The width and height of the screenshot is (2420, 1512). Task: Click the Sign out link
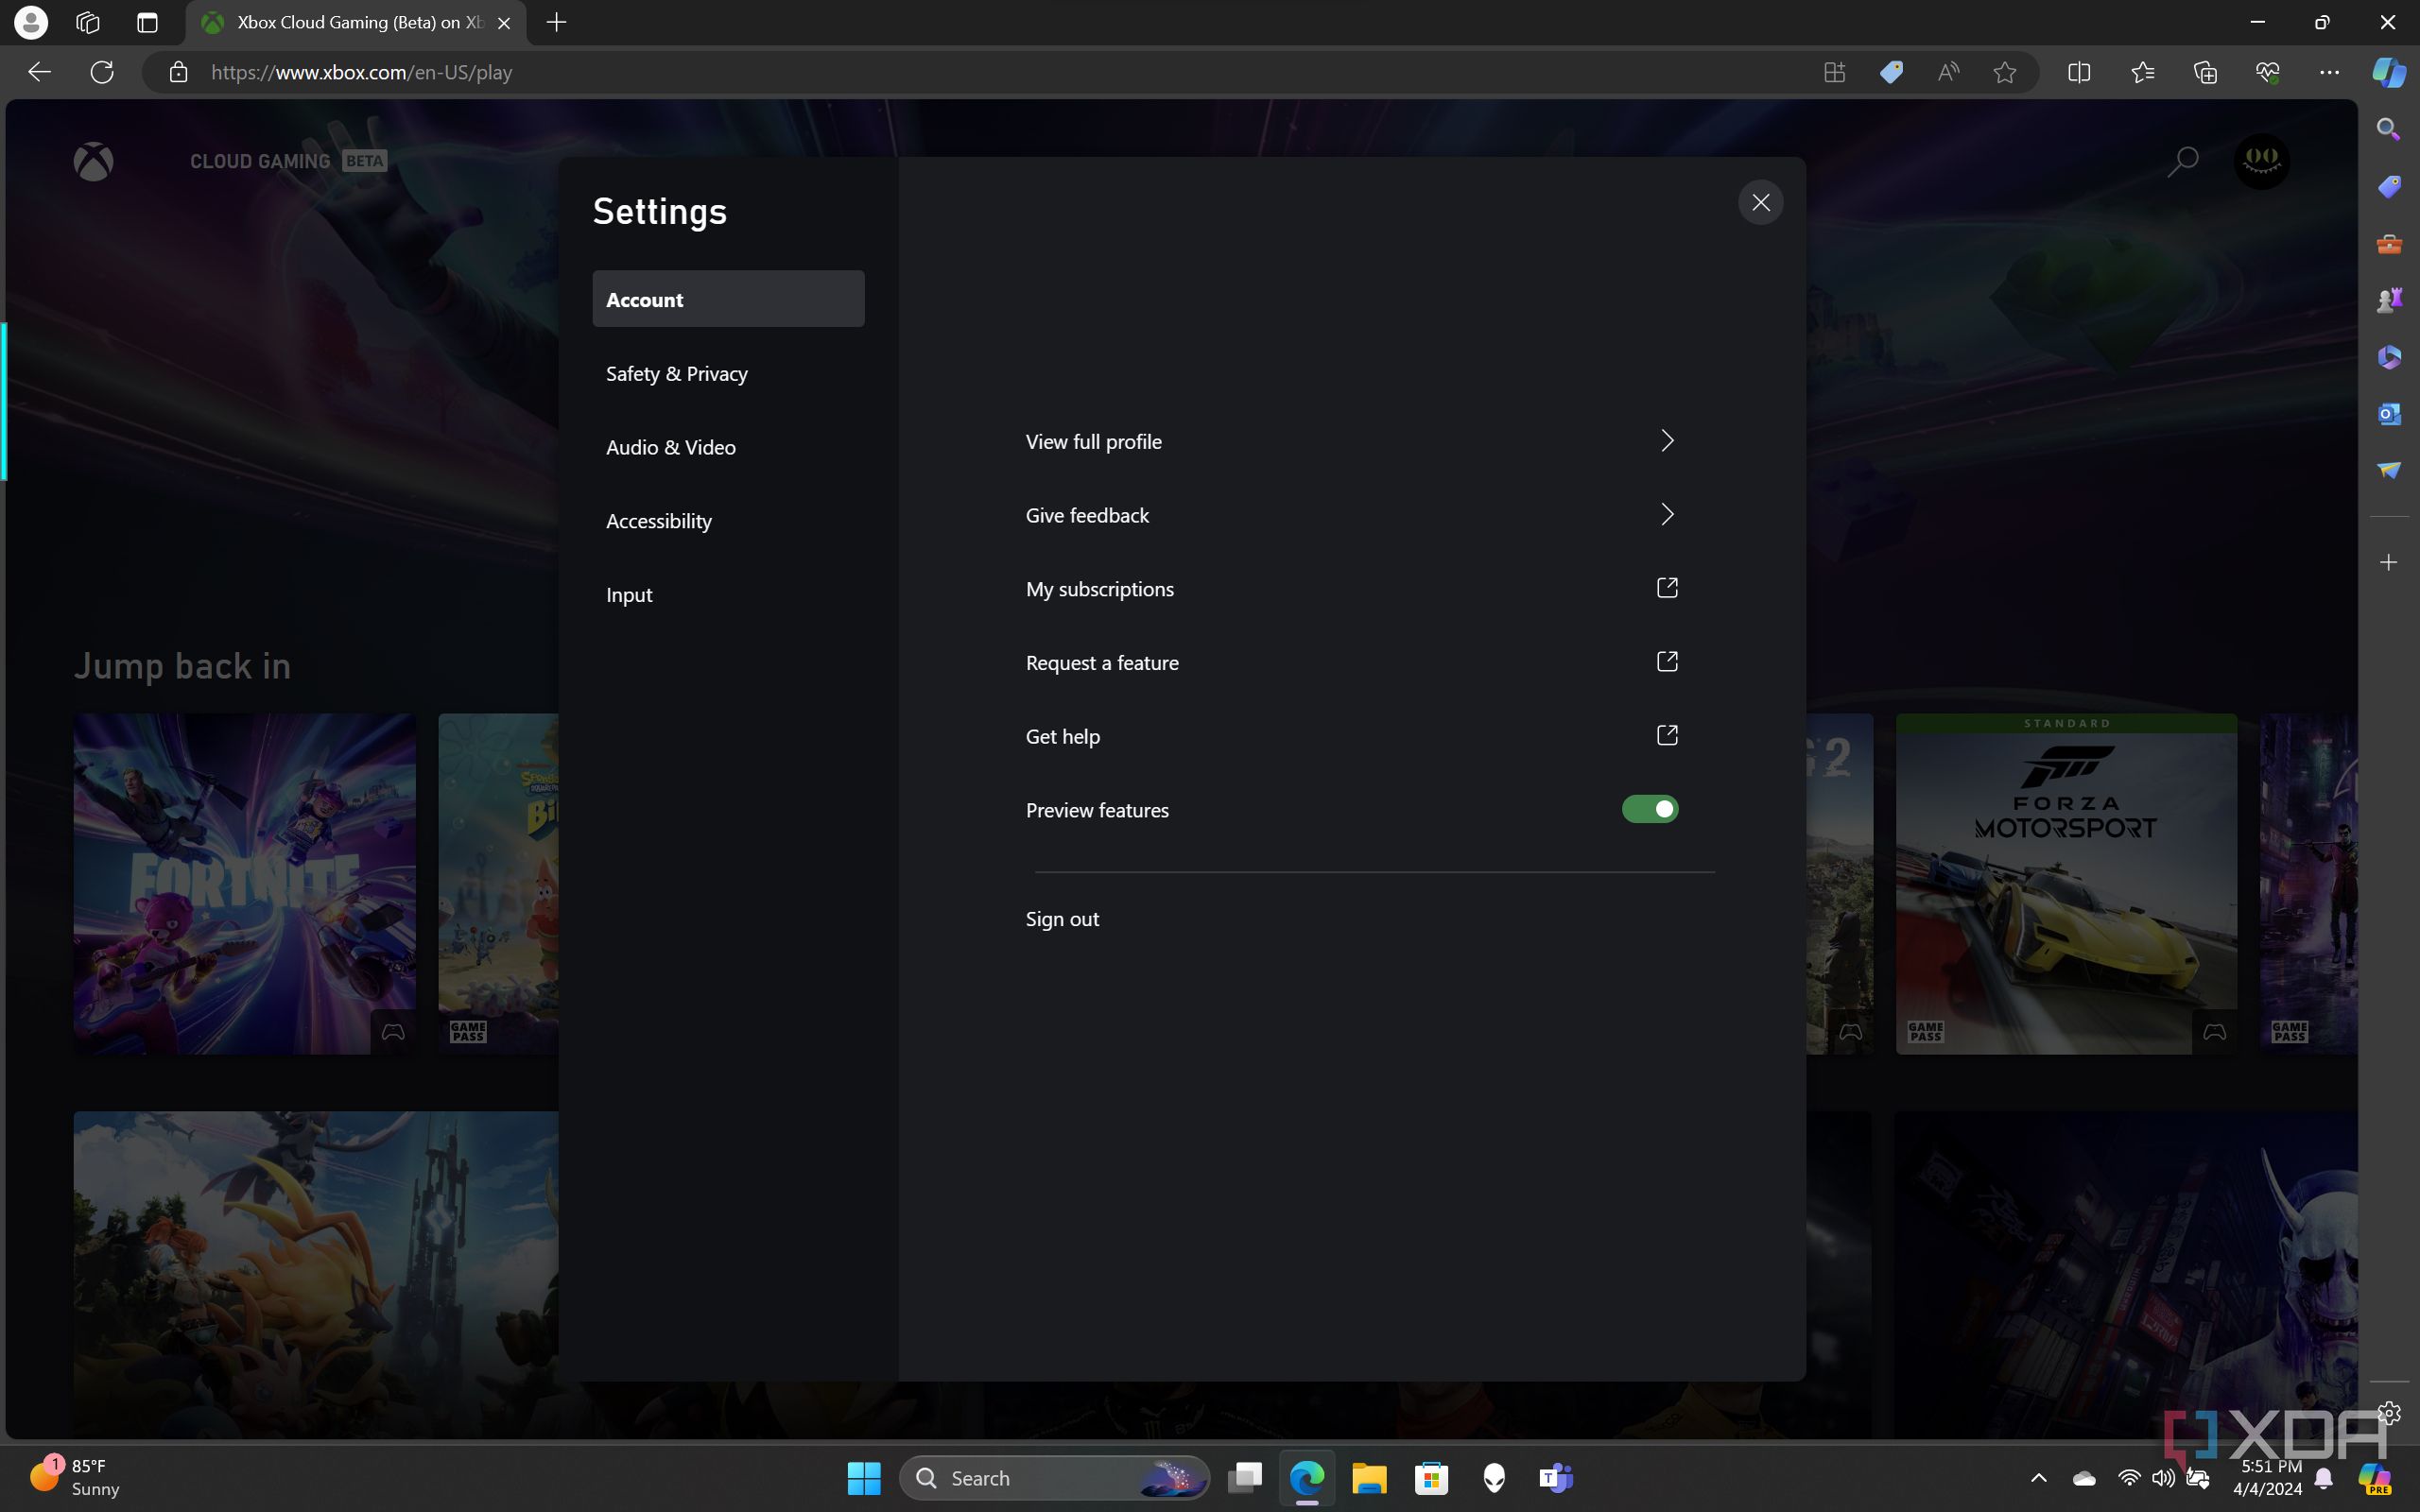pyautogui.click(x=1061, y=919)
